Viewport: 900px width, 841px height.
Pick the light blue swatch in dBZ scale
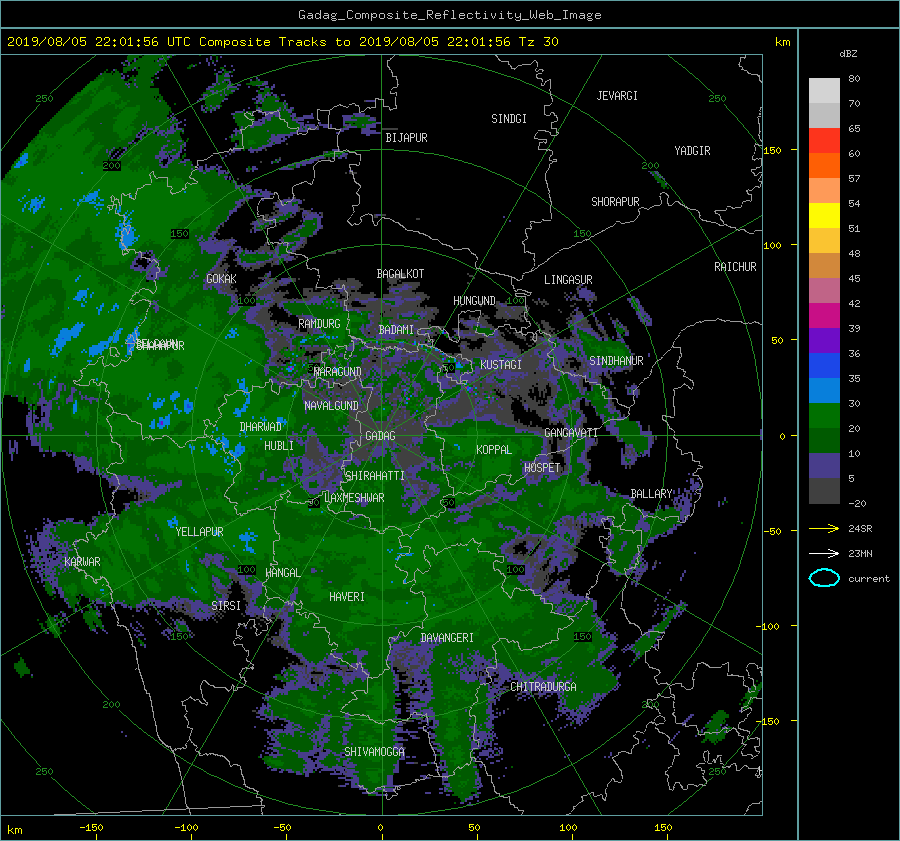click(824, 390)
